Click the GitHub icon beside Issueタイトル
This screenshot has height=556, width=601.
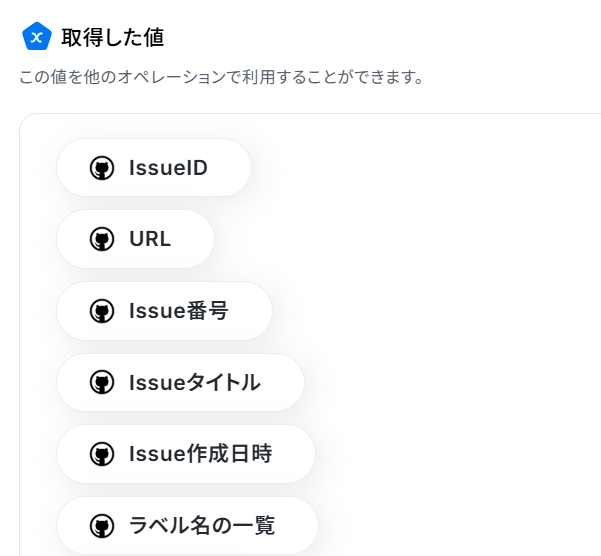click(102, 382)
